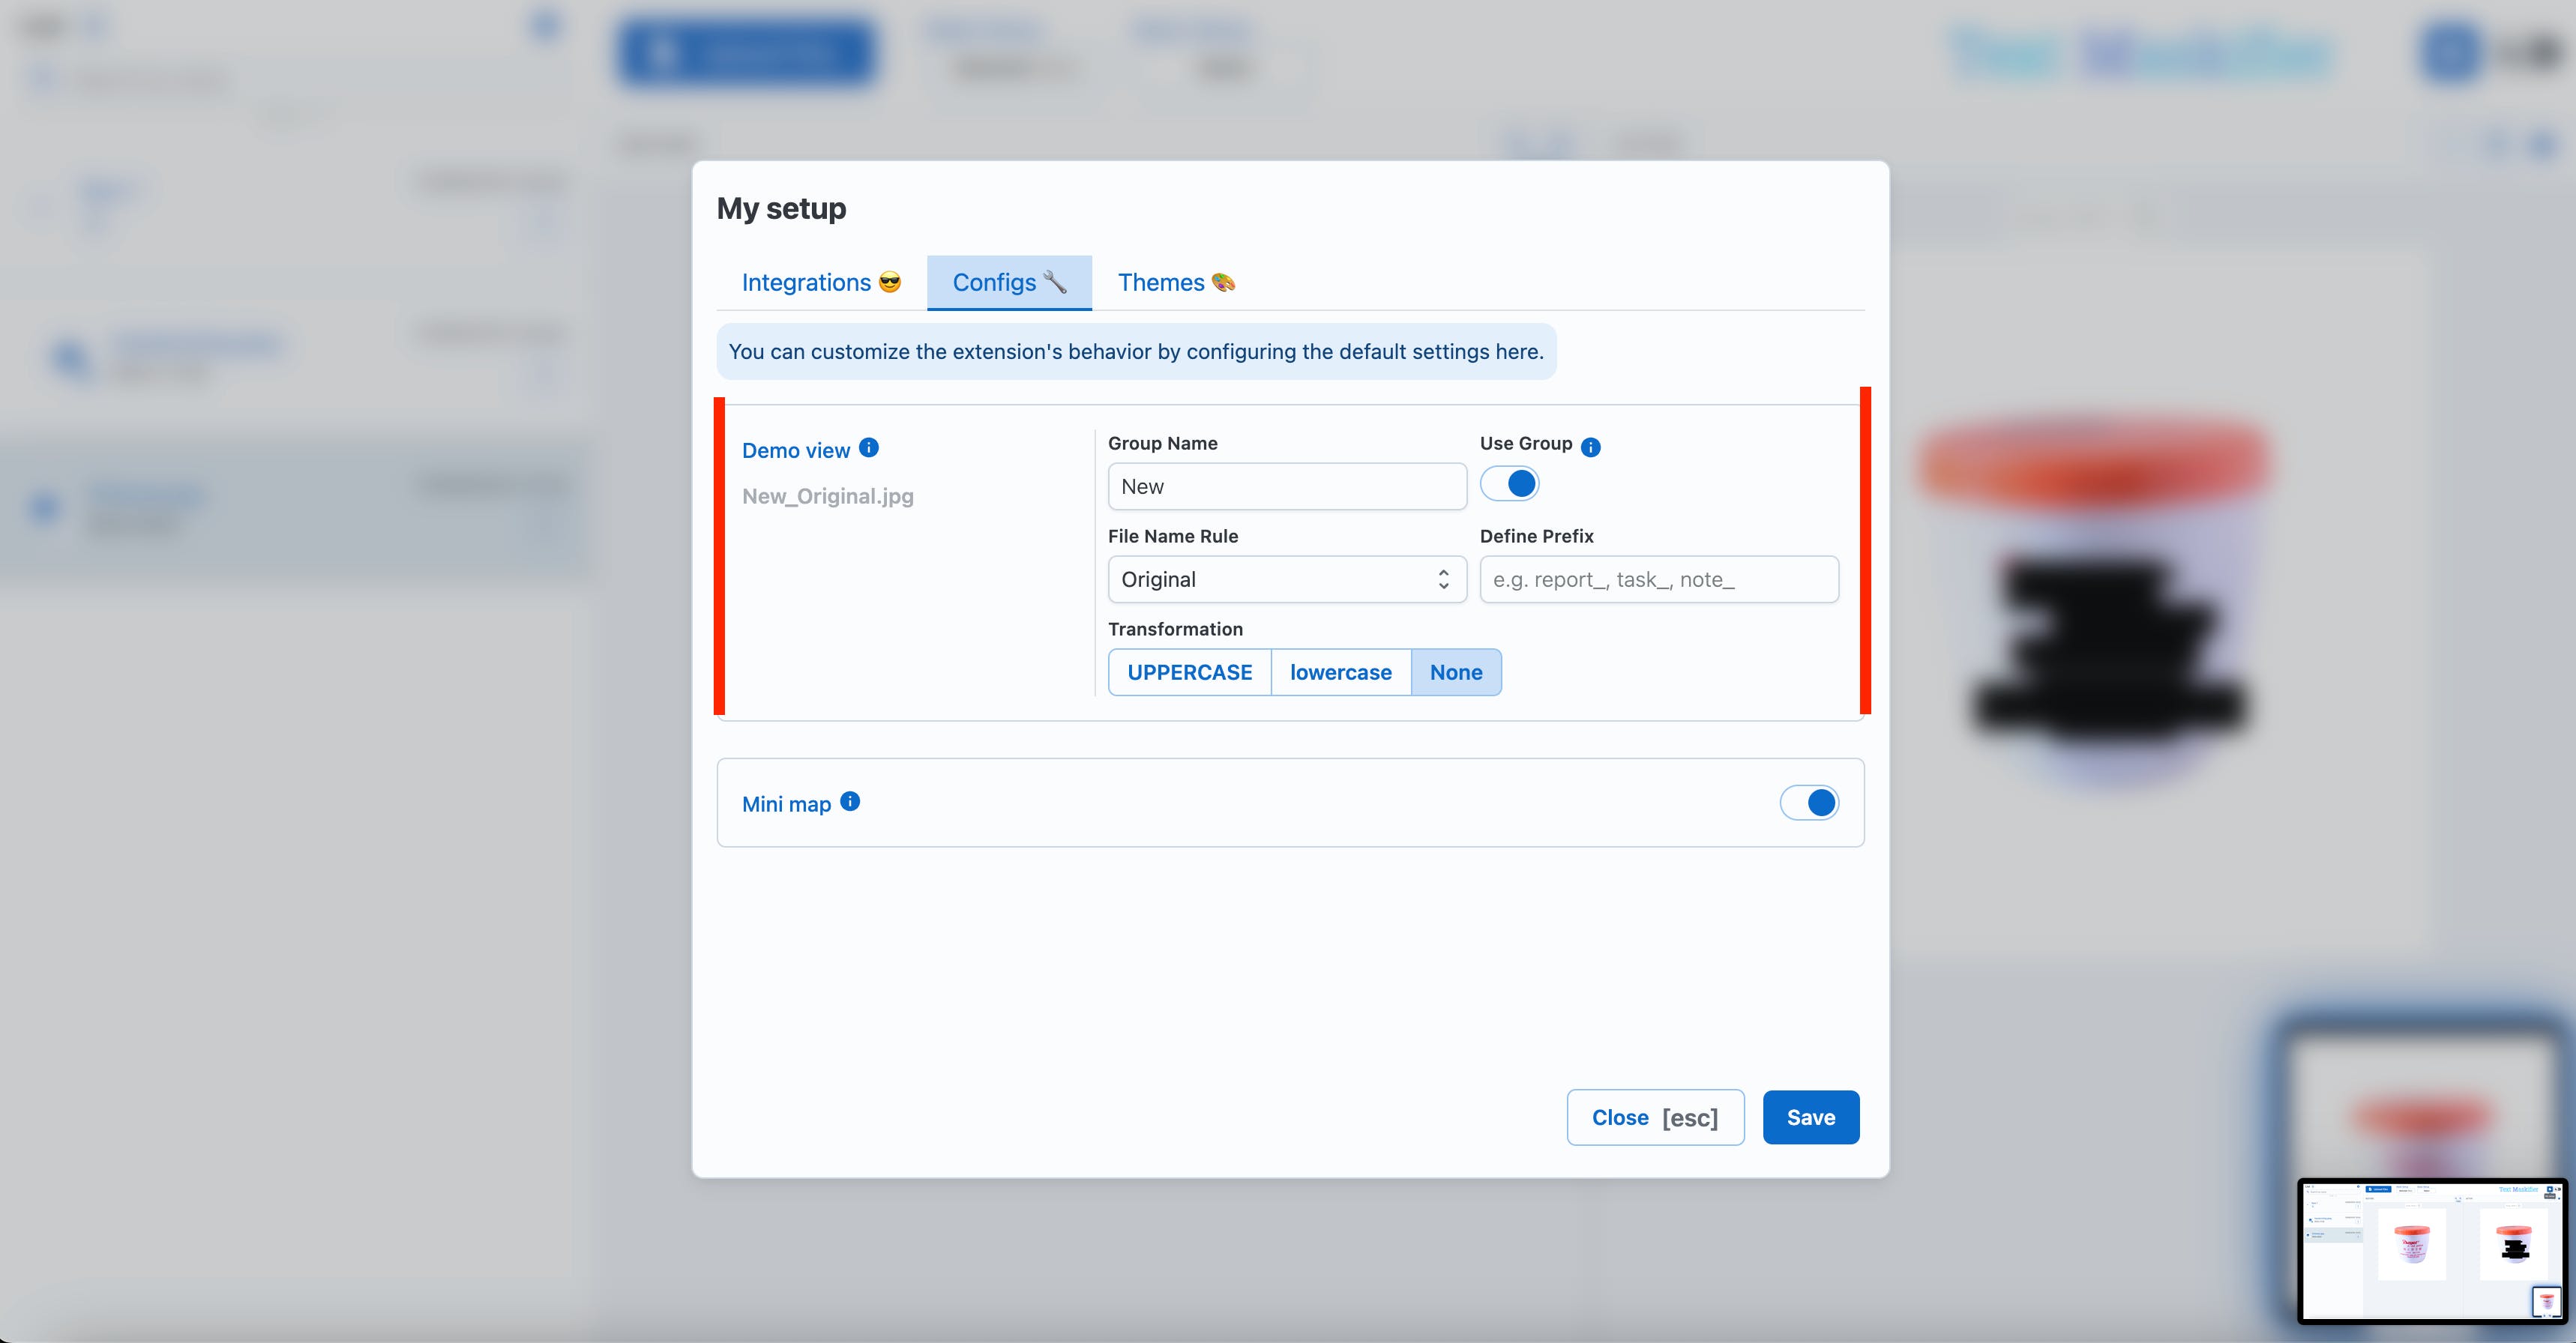Viewport: 2576px width, 1343px height.
Task: Select lowercase transformation option
Action: tap(1340, 672)
